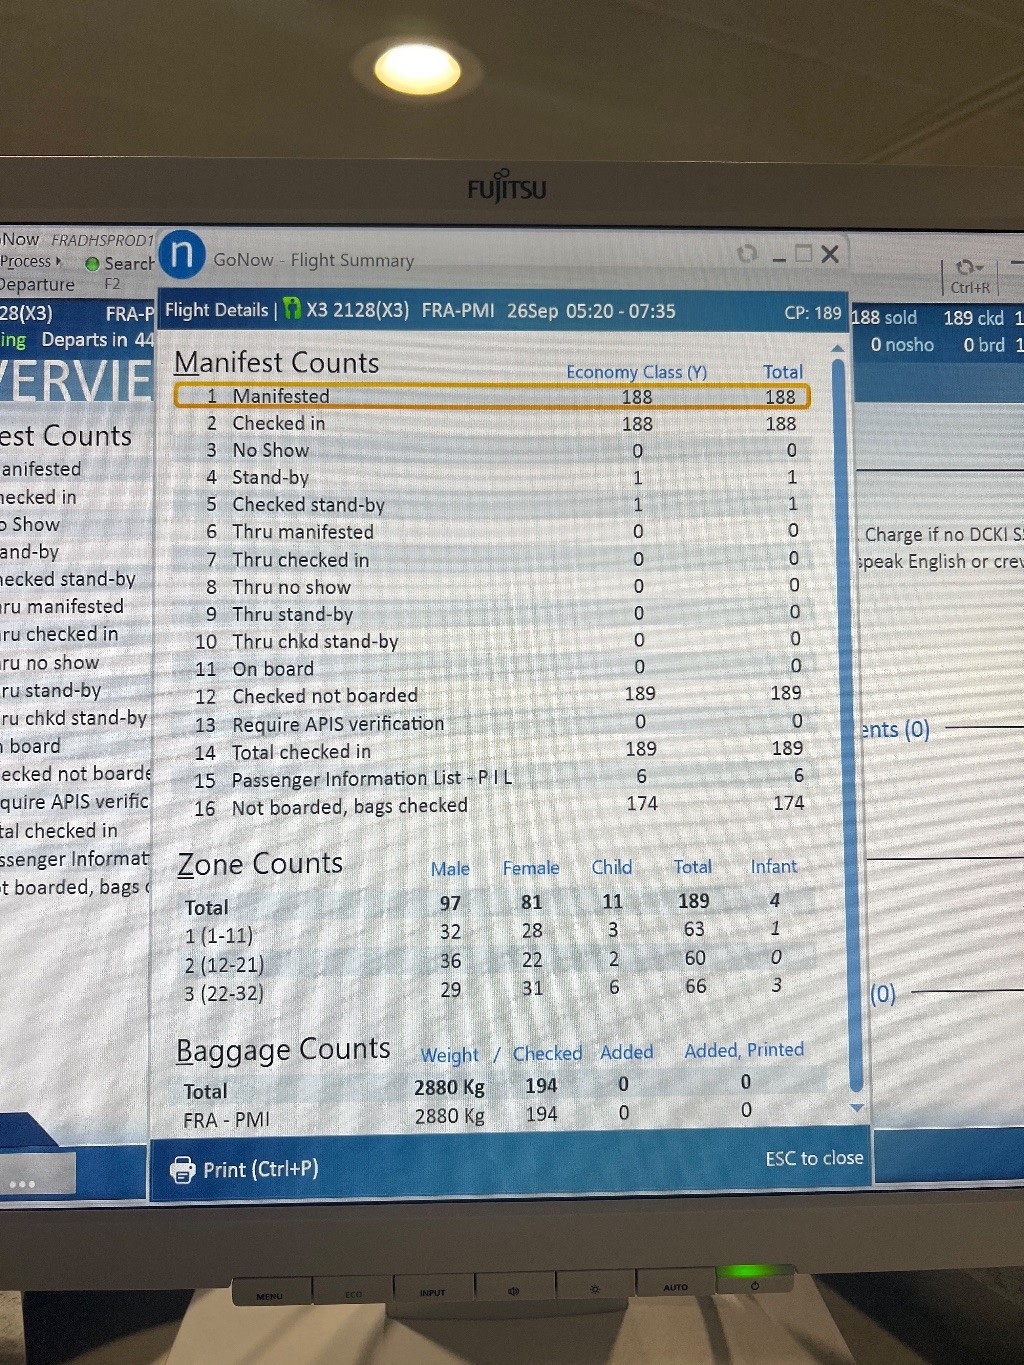
Task: Click the green flight icon beside X3 2128
Action: (292, 310)
